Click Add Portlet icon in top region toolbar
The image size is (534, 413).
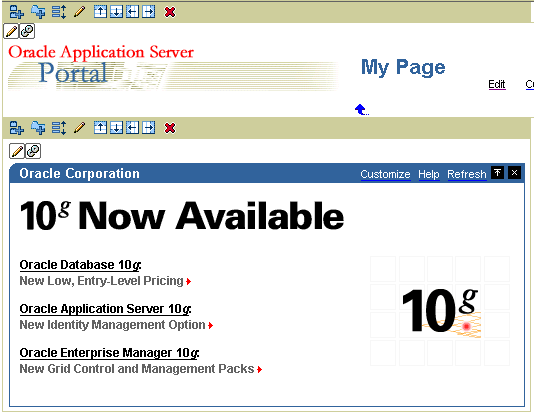pyautogui.click(x=16, y=12)
